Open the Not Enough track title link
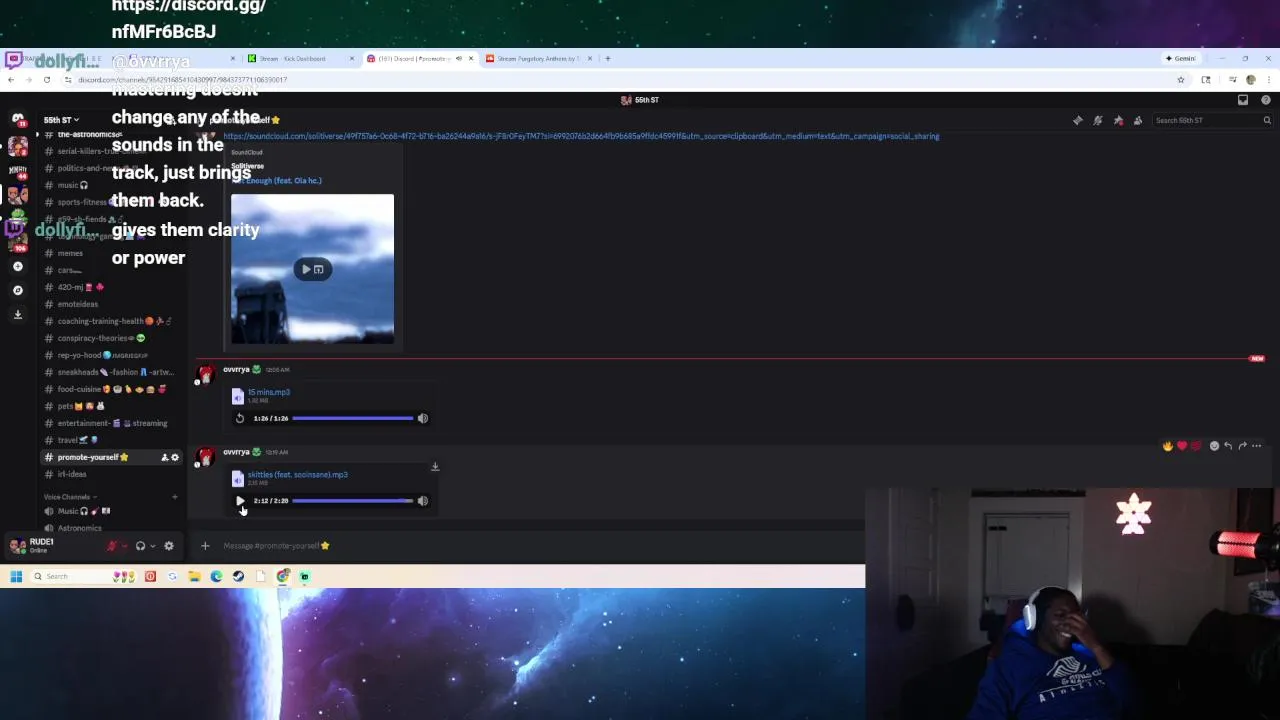Image resolution: width=1280 pixels, height=720 pixels. [x=277, y=181]
